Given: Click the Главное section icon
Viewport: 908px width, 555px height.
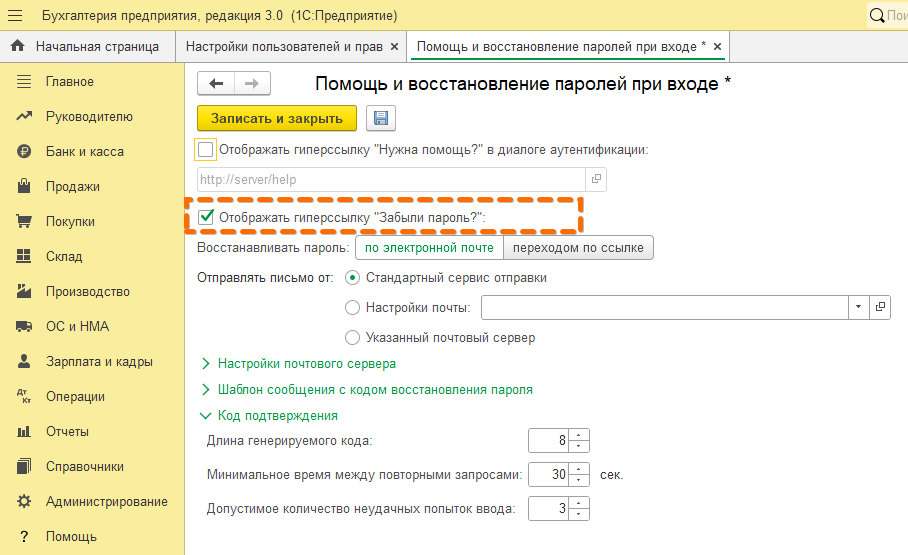Looking at the screenshot, I should (24, 82).
